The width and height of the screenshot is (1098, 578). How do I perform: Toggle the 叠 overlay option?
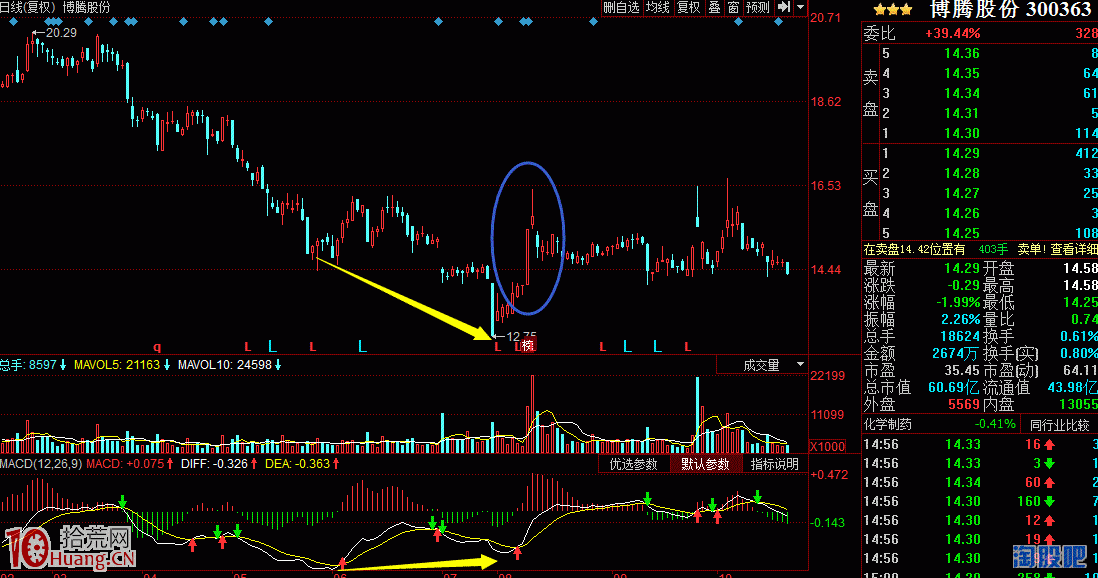tap(714, 7)
